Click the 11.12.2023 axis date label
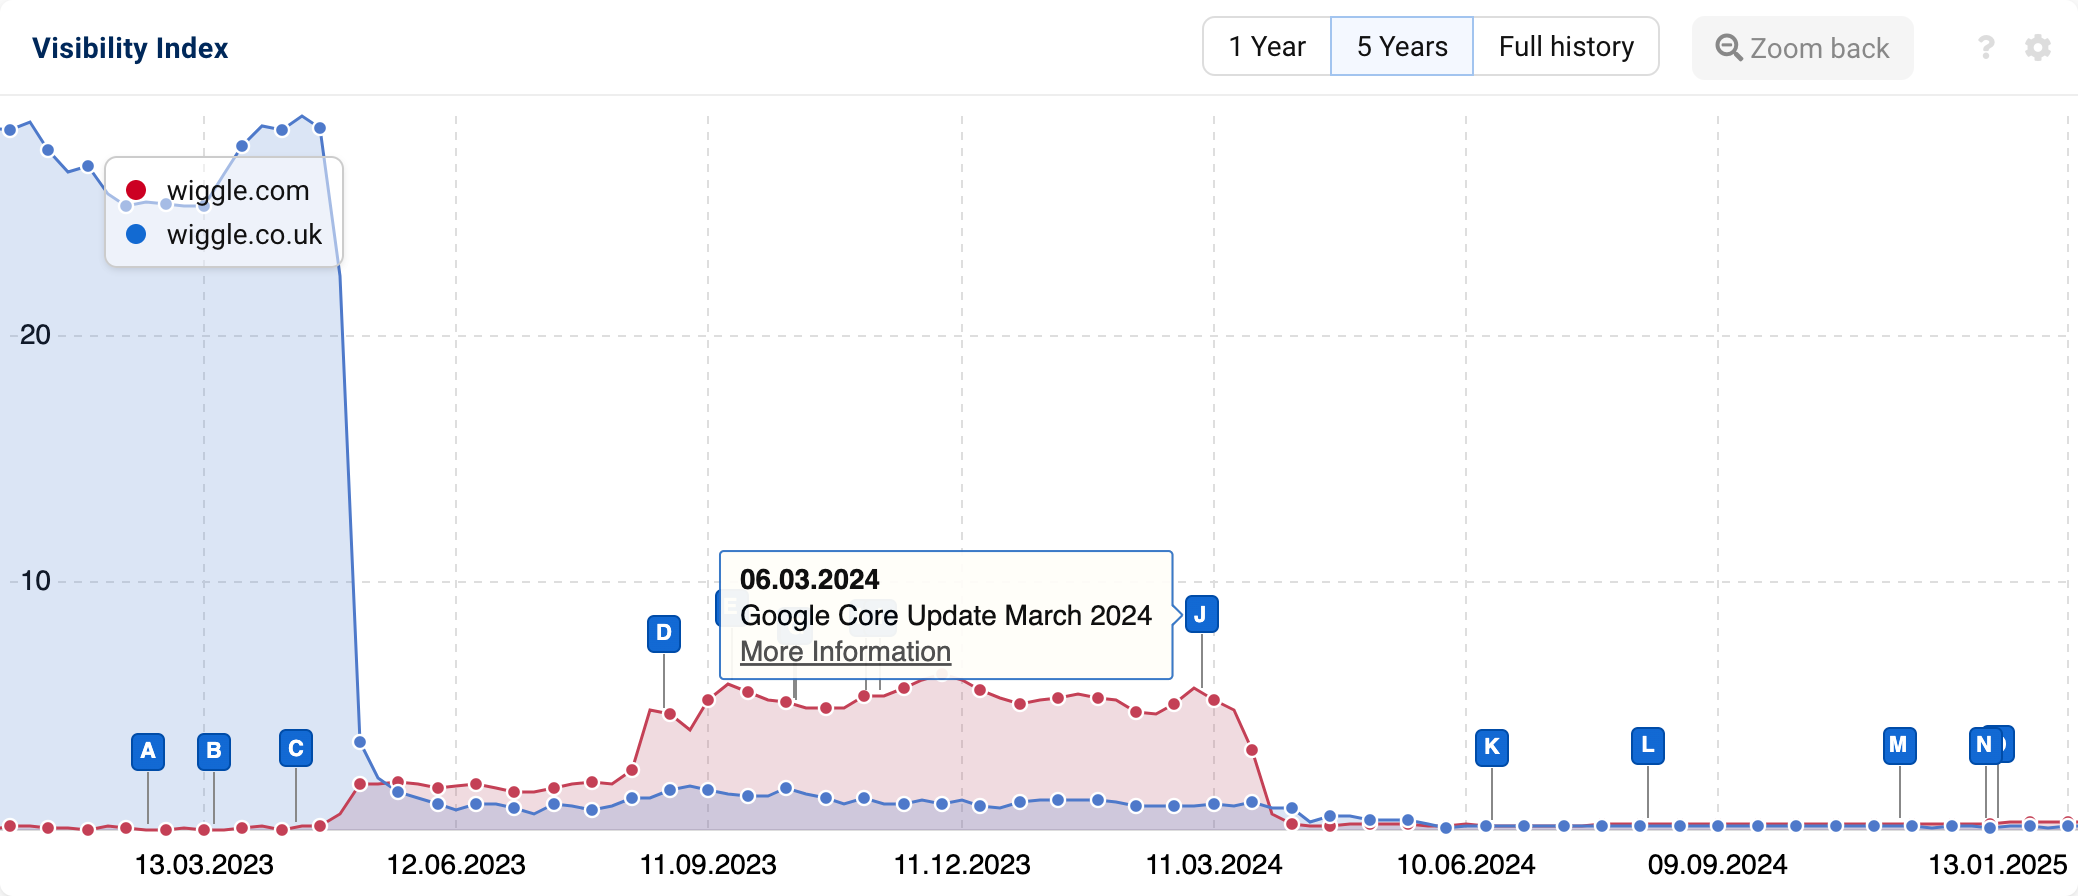The height and width of the screenshot is (896, 2078). (962, 864)
